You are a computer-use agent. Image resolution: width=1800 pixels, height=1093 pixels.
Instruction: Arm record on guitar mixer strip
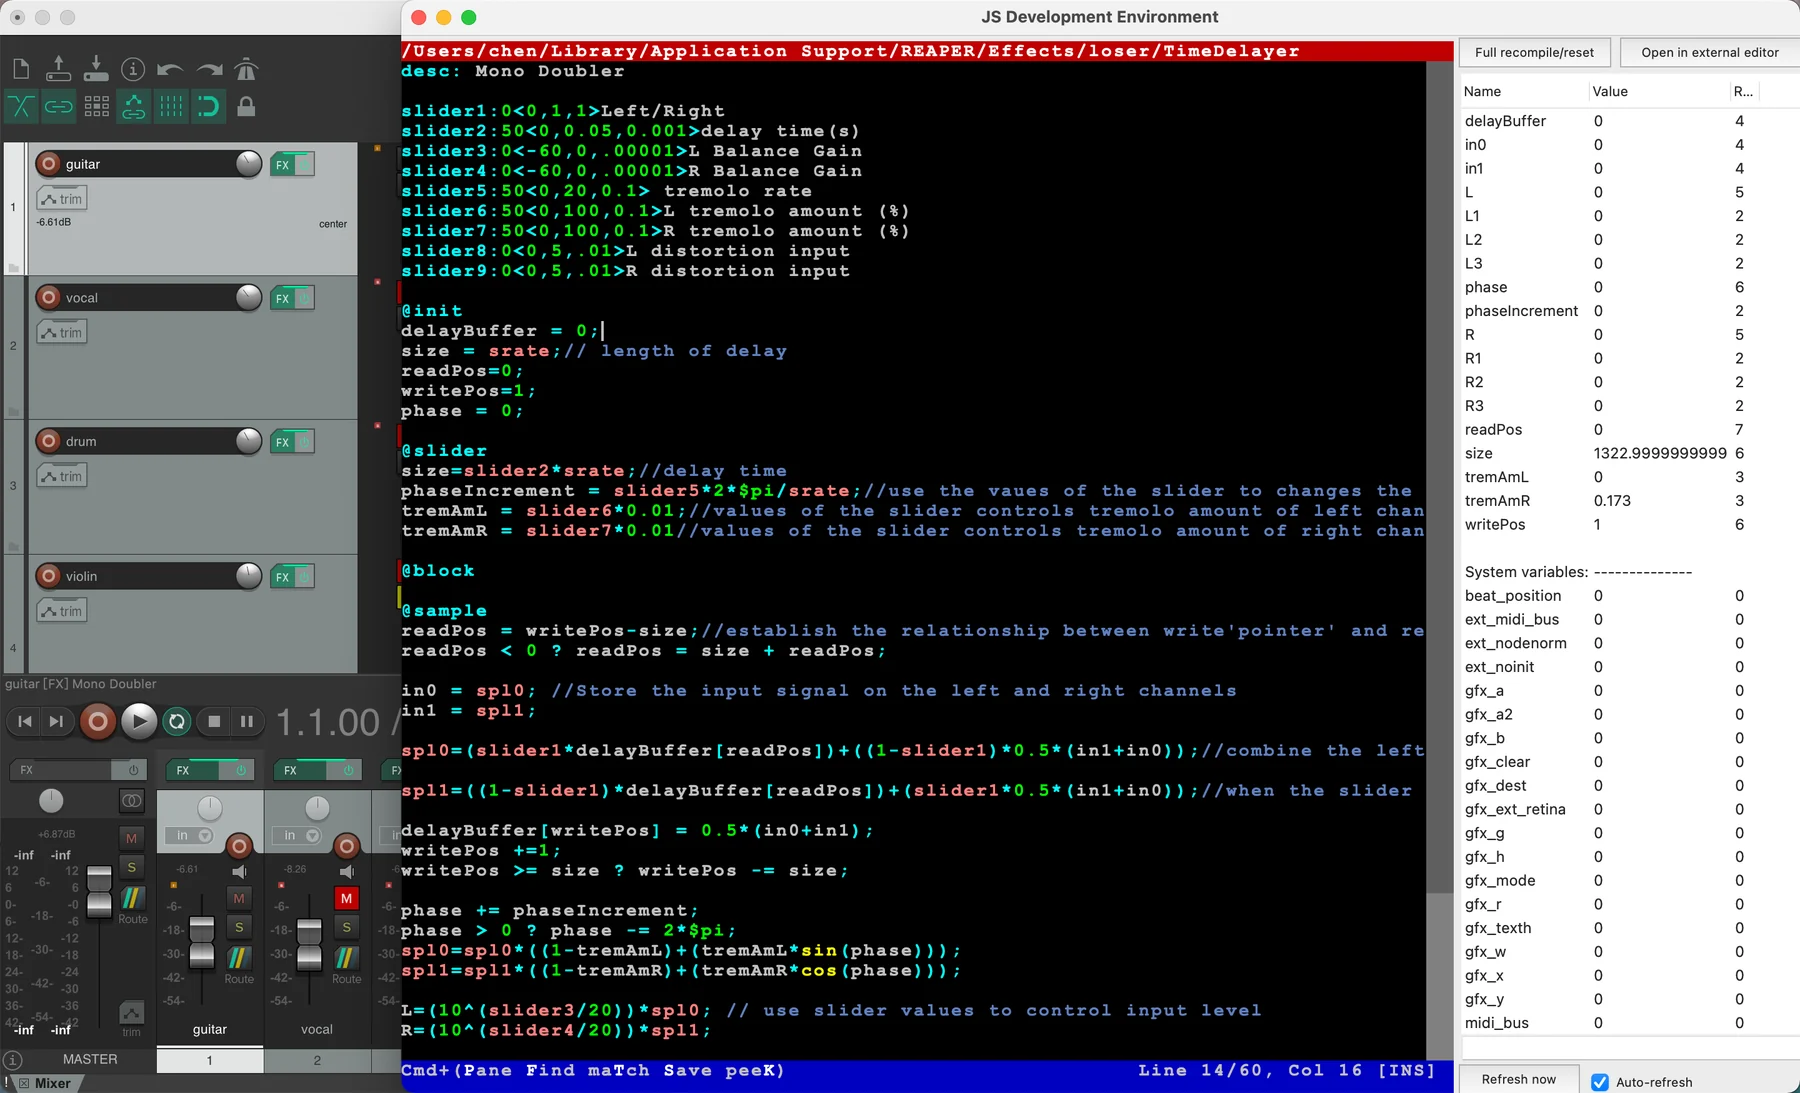pyautogui.click(x=239, y=846)
